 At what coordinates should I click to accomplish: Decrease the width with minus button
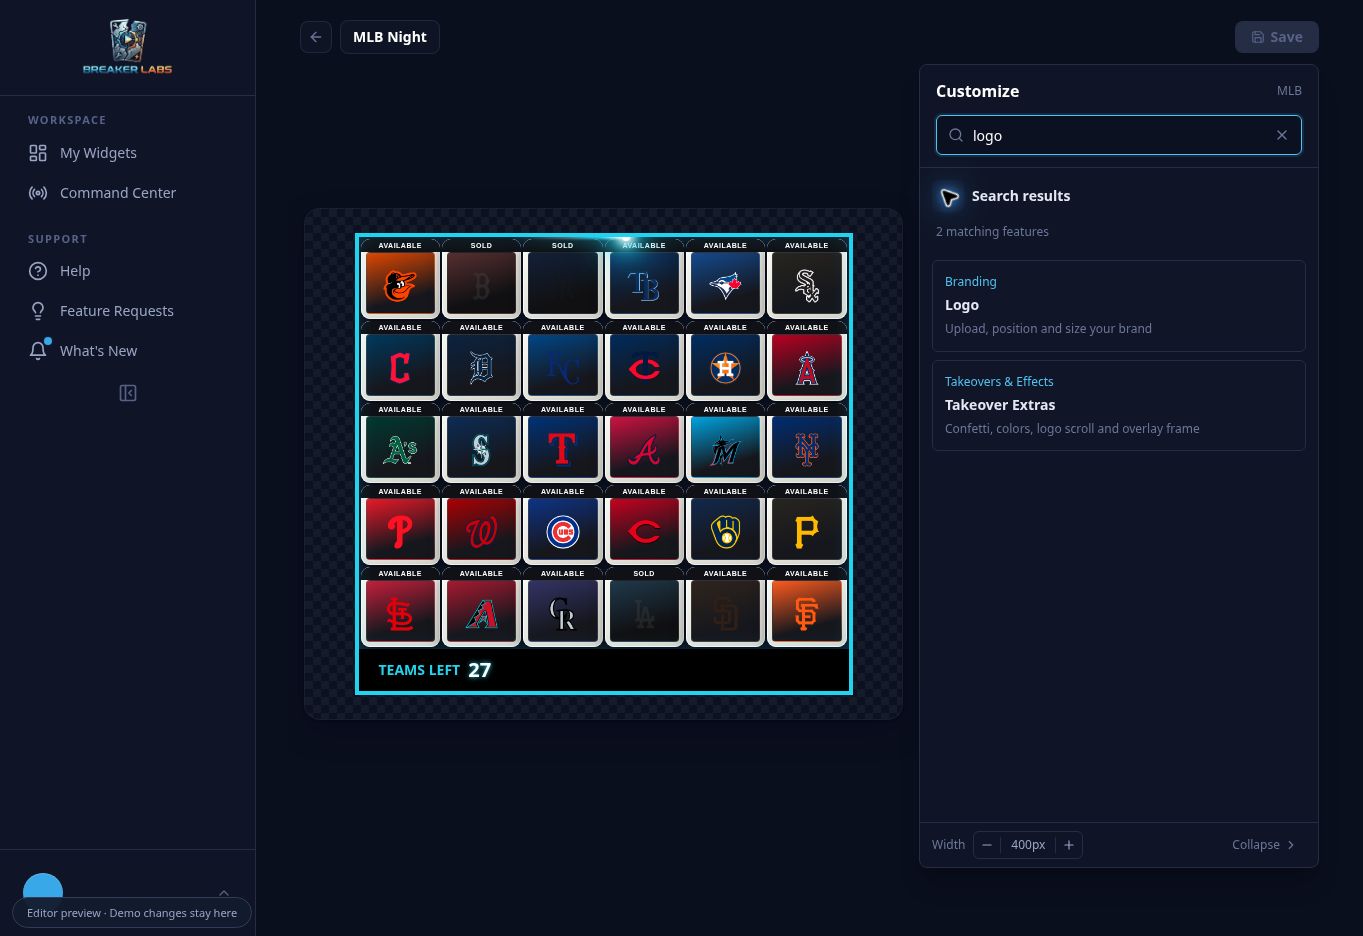pyautogui.click(x=987, y=845)
